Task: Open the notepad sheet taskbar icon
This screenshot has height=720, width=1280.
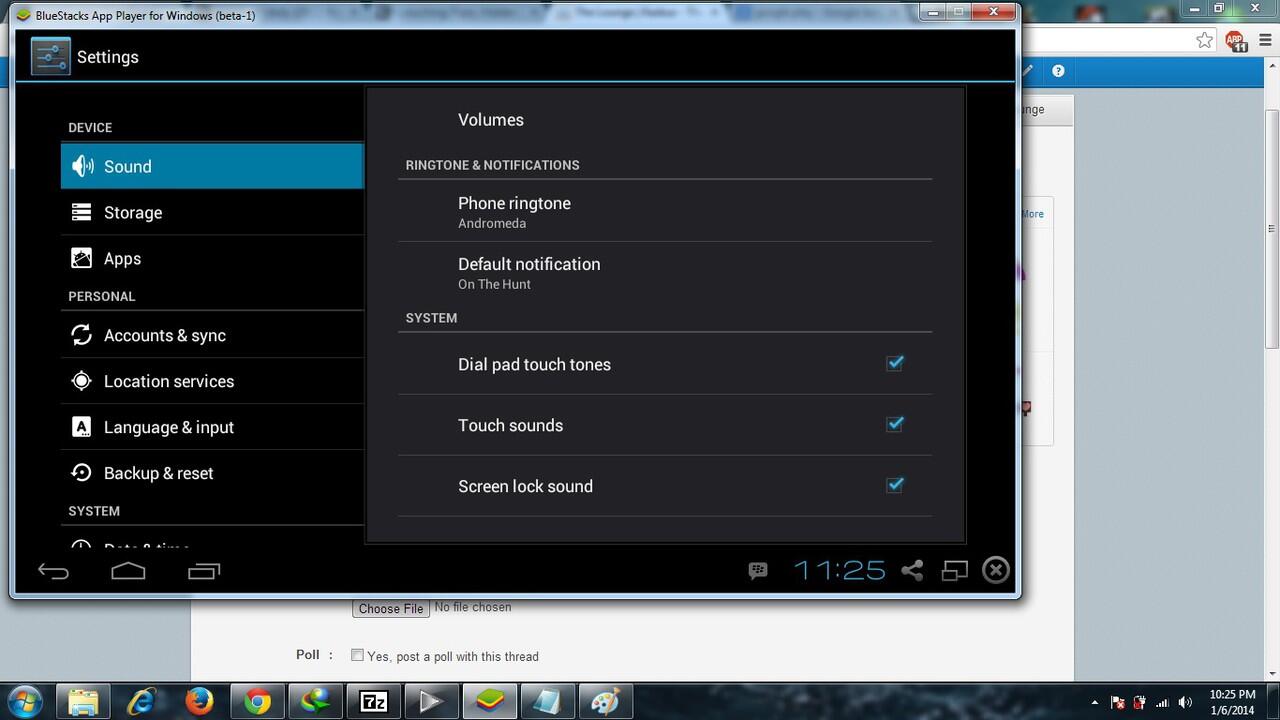Action: tap(547, 702)
